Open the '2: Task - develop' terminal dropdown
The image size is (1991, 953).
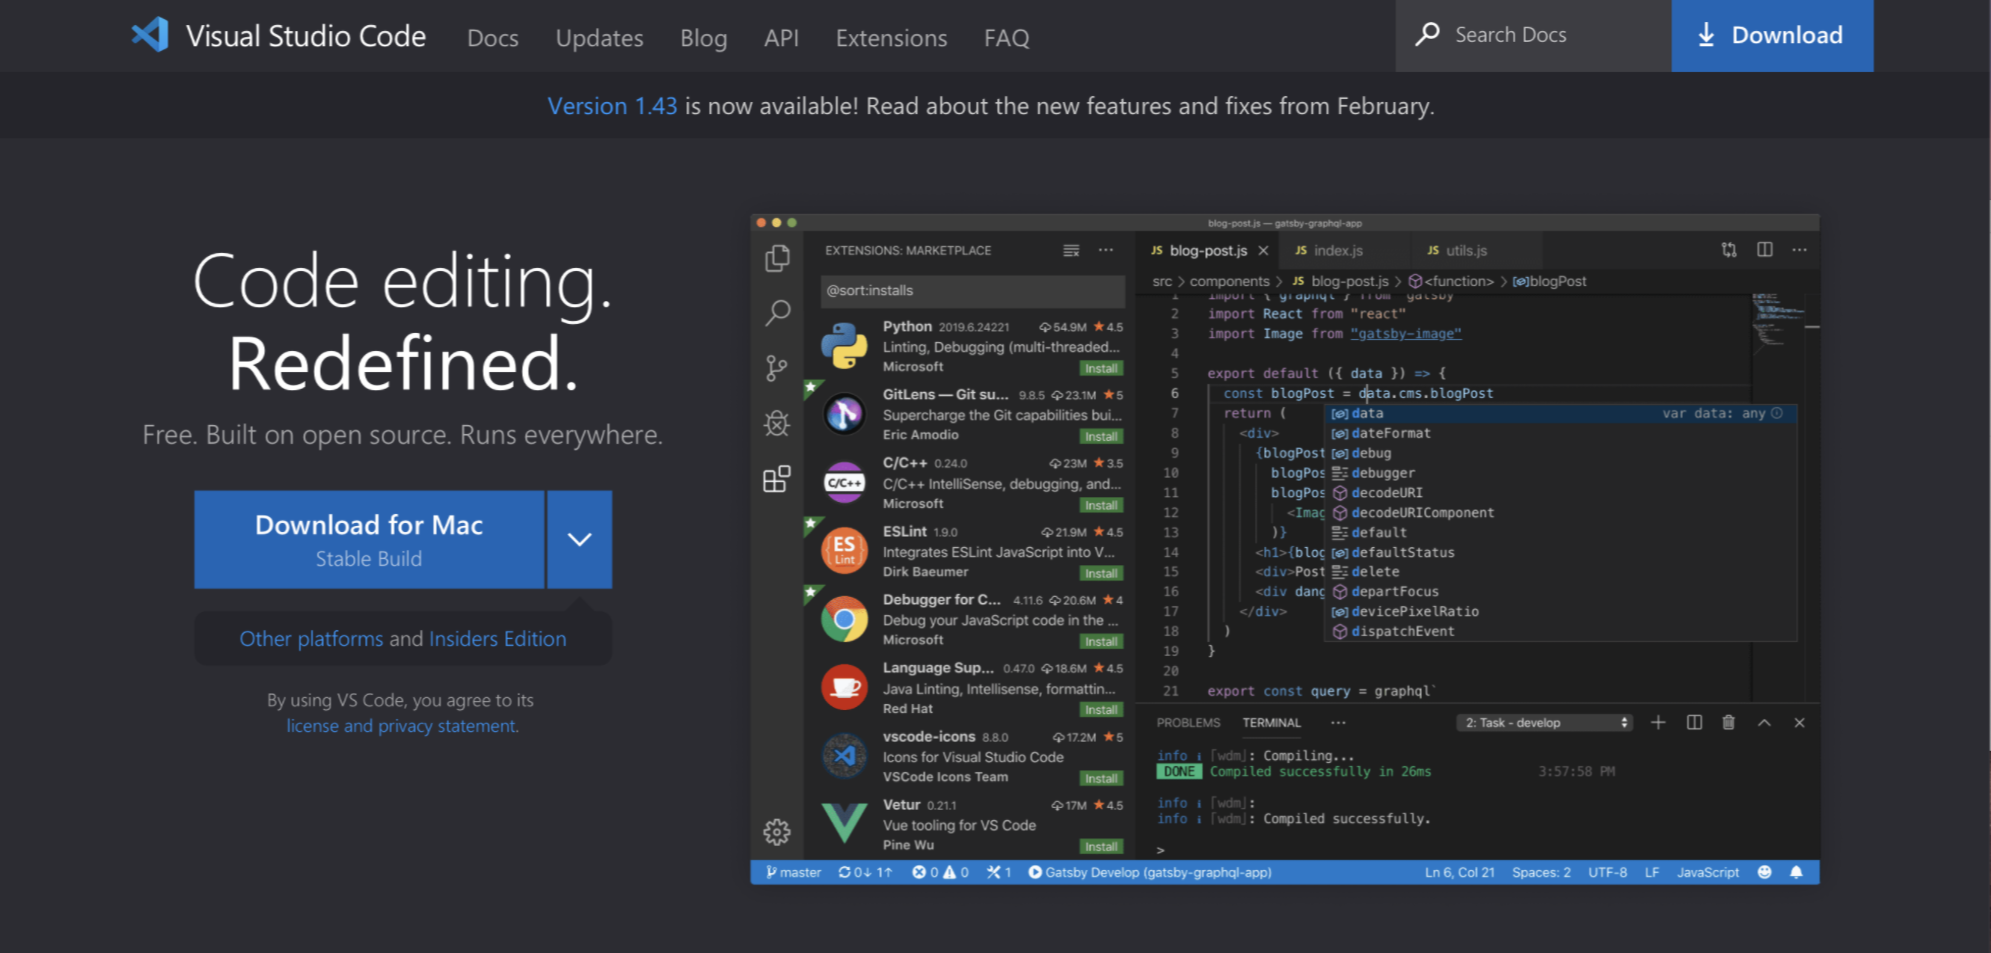coord(1544,722)
